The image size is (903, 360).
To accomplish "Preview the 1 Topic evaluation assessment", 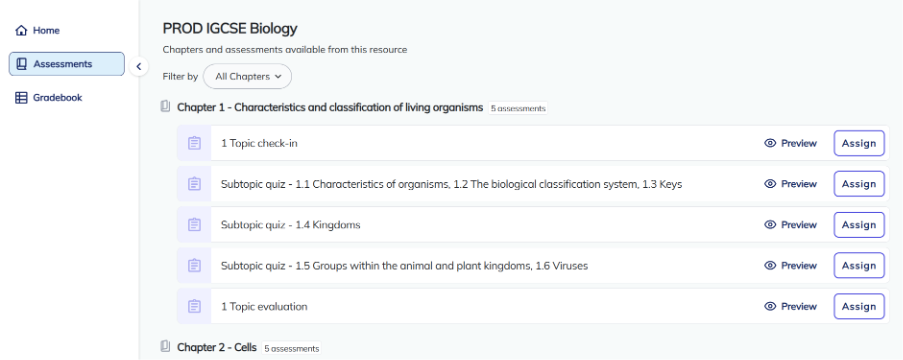I will click(x=790, y=306).
